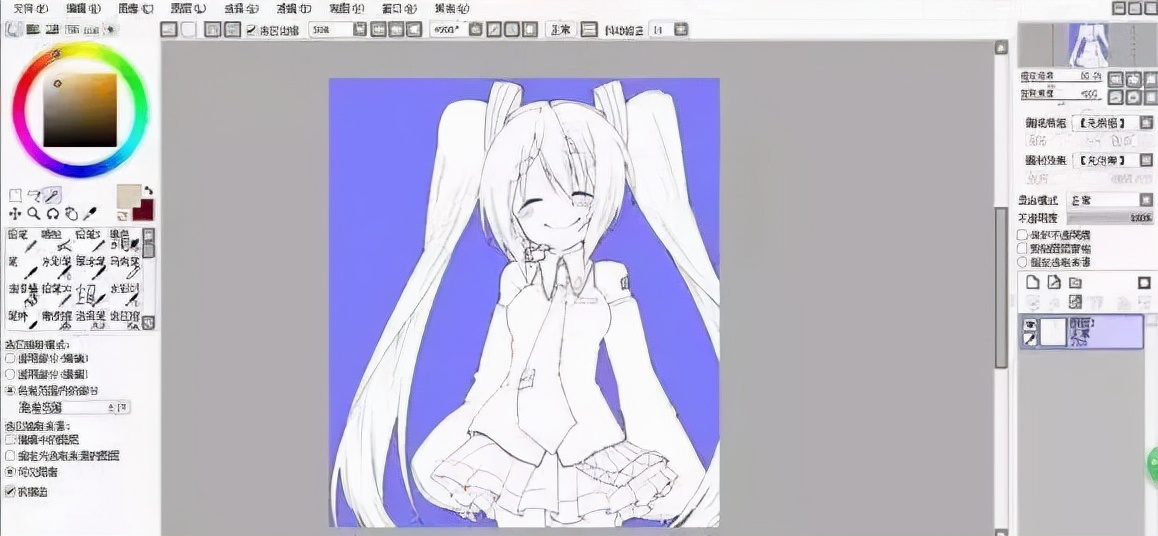Open the canvas effect dropdown
The image size is (1158, 536).
pyautogui.click(x=1146, y=159)
